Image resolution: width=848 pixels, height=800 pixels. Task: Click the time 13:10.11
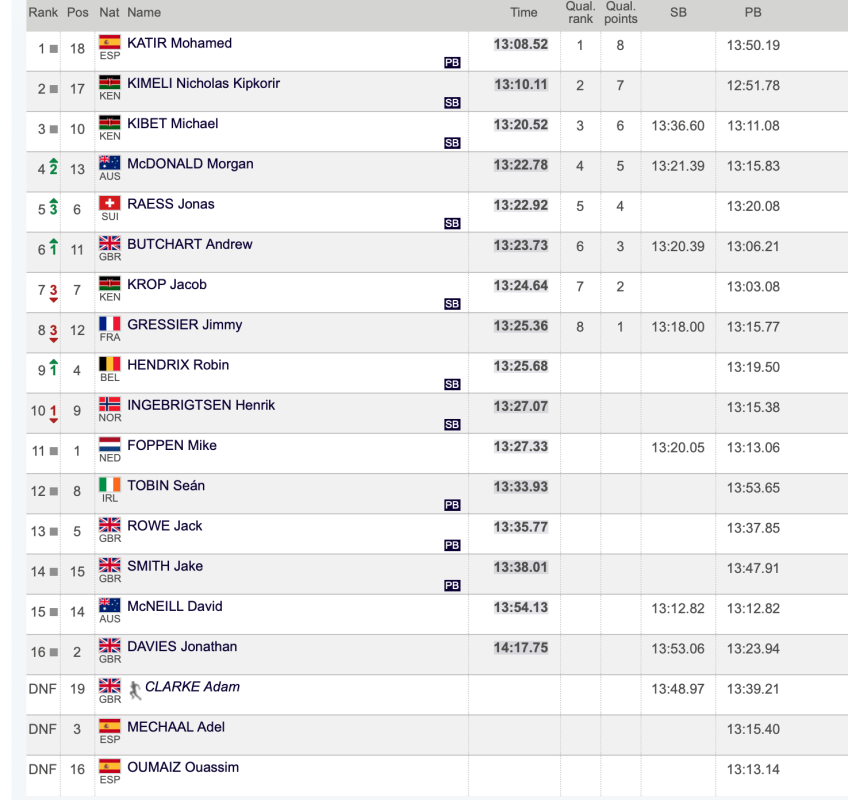pos(521,84)
